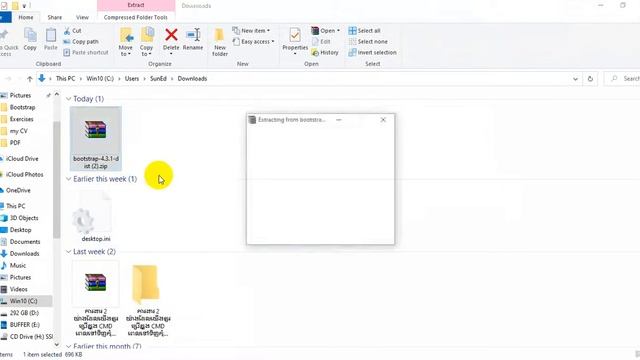Viewport: 640px width, 360px height.
Task: Select the Last week RAR archive file
Action: [x=96, y=300]
